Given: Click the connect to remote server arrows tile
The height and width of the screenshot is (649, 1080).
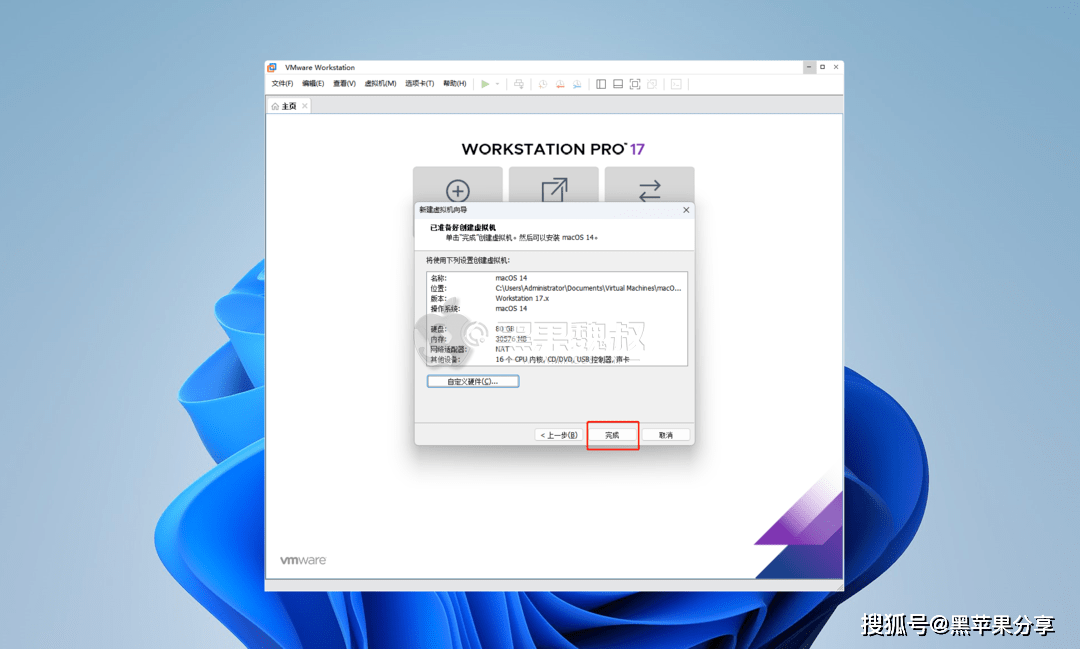Looking at the screenshot, I should tap(650, 185).
